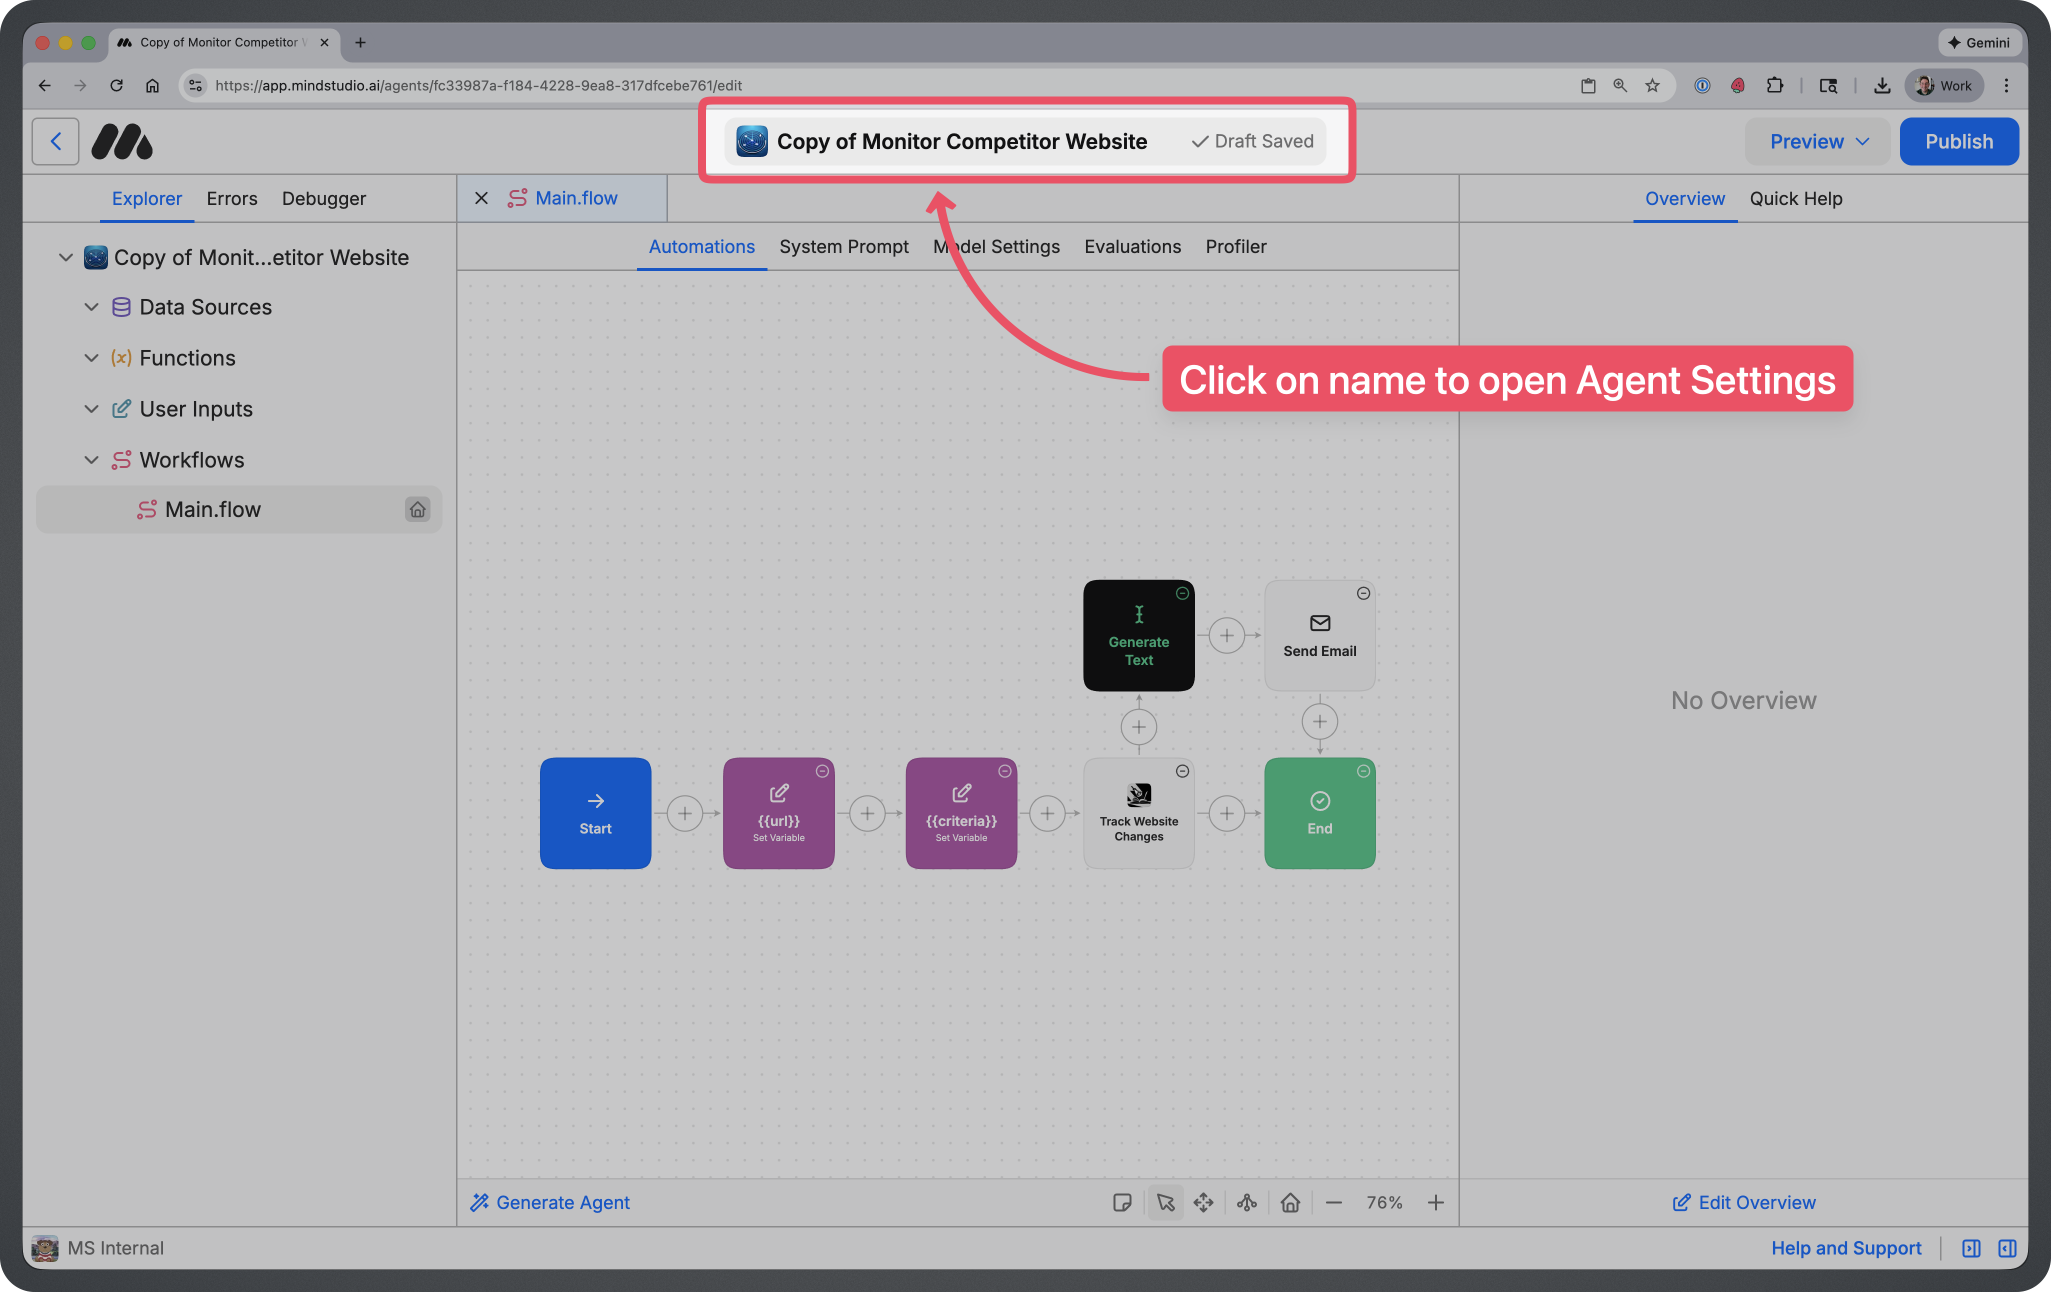The image size is (2051, 1292).
Task: Open the auto-layout workflow tool icon
Action: tap(1246, 1202)
